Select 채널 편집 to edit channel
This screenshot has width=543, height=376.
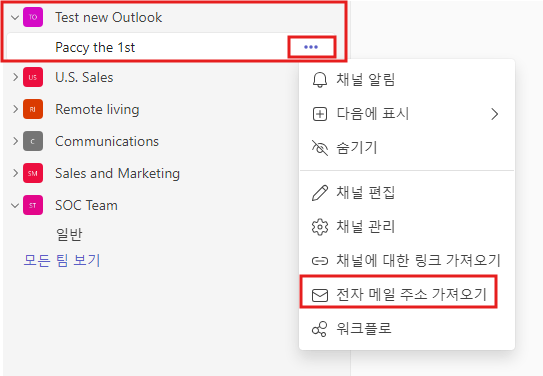407,193
